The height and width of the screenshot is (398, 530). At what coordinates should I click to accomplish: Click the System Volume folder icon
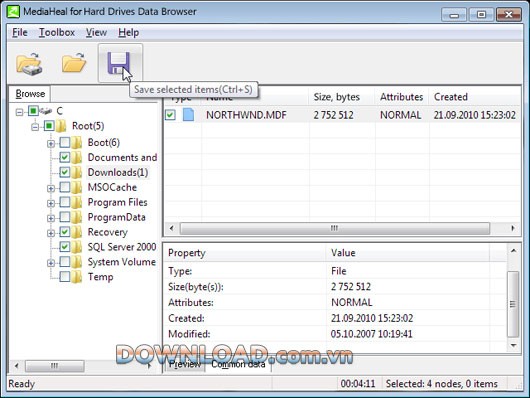point(77,262)
